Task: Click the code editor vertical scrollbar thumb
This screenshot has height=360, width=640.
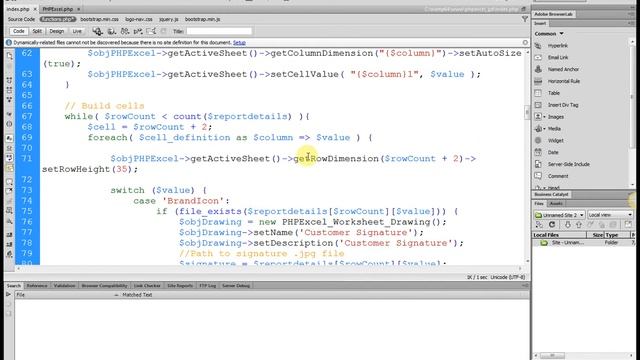Action: (x=527, y=112)
